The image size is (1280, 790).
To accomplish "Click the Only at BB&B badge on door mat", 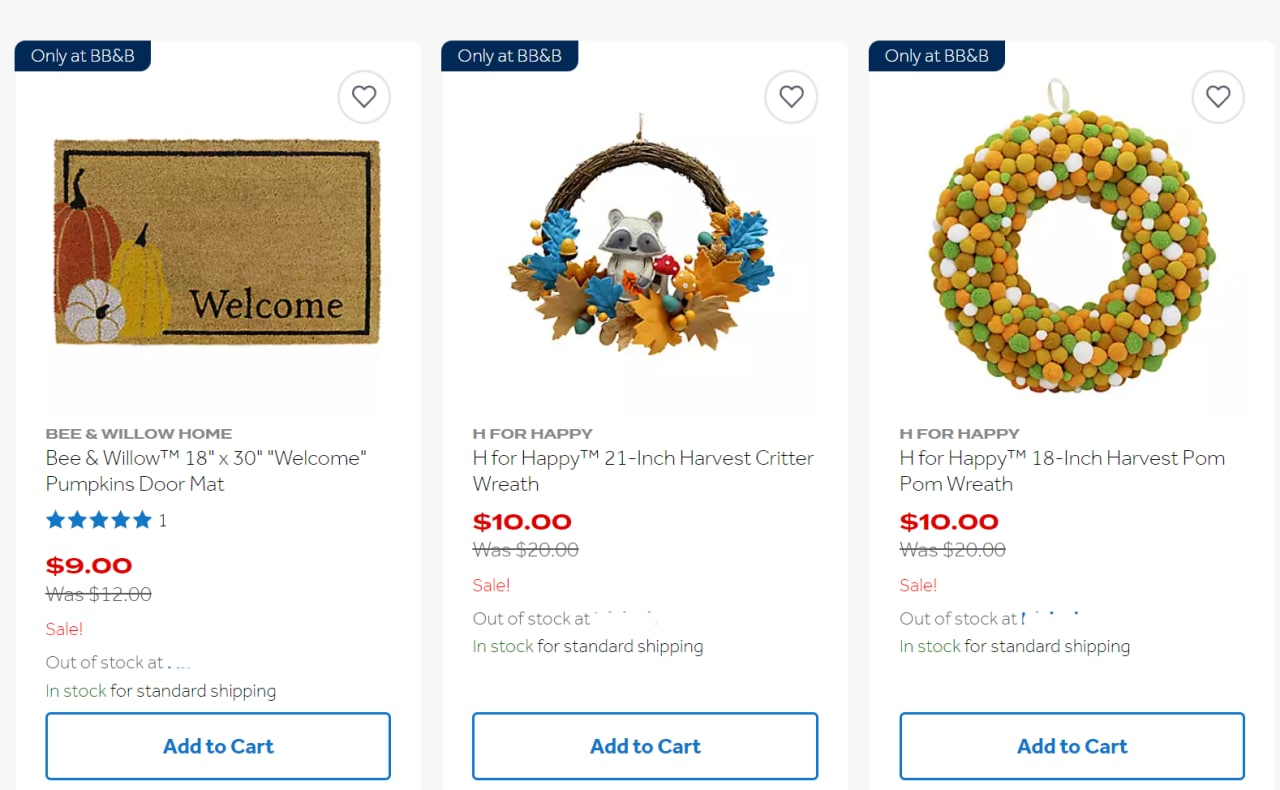I will [83, 56].
